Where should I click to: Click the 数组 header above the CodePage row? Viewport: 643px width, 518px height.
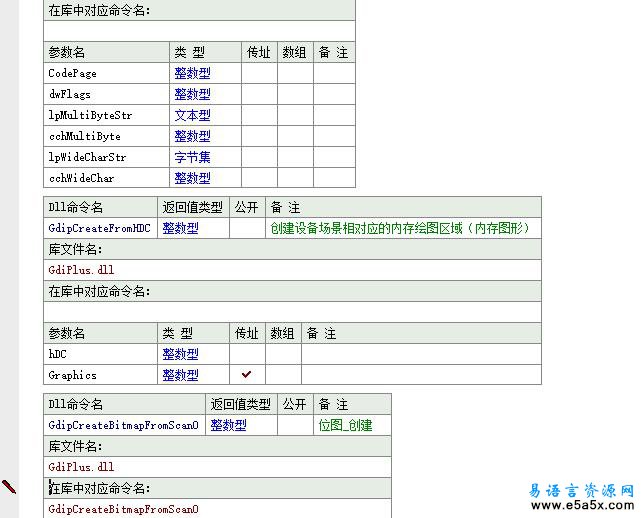294,52
